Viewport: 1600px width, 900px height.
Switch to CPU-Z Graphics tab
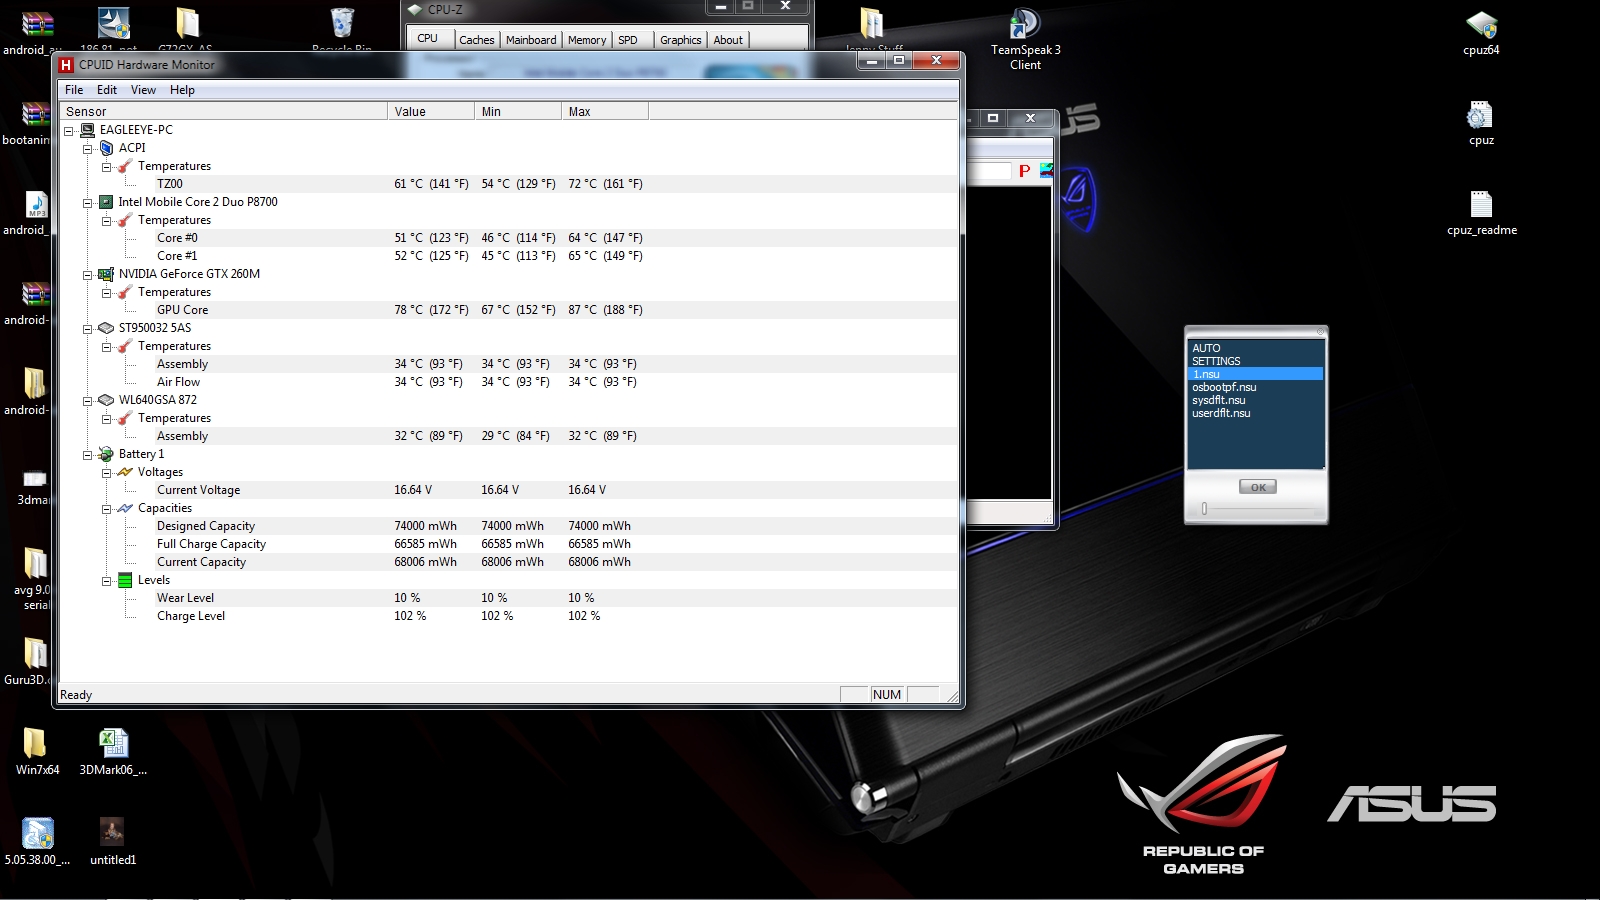[x=680, y=40]
